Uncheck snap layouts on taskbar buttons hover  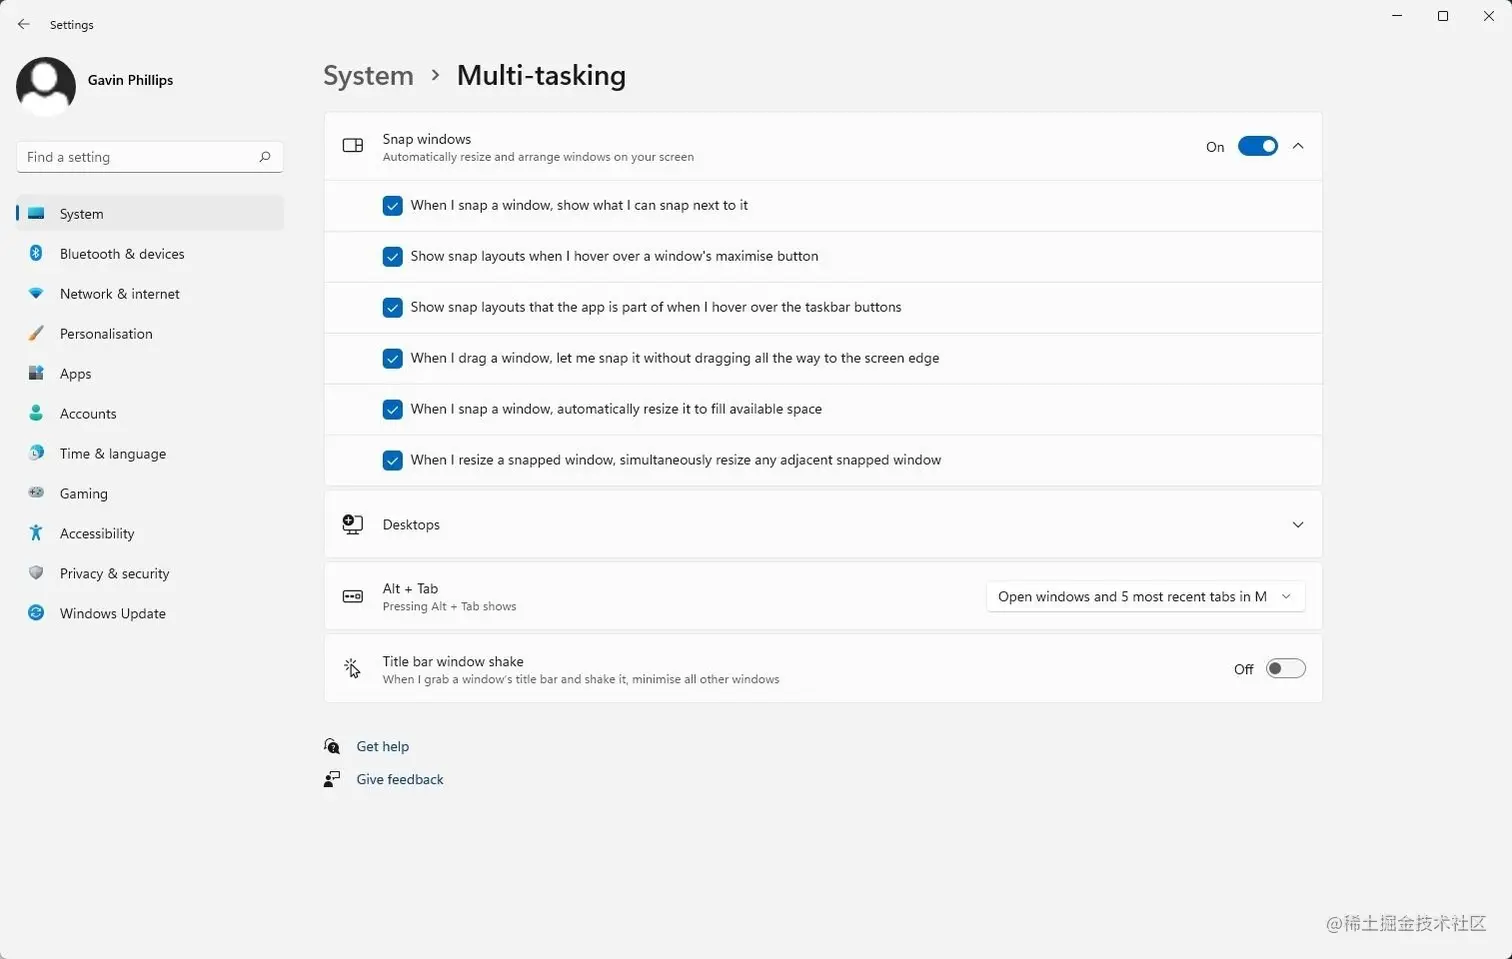393,308
